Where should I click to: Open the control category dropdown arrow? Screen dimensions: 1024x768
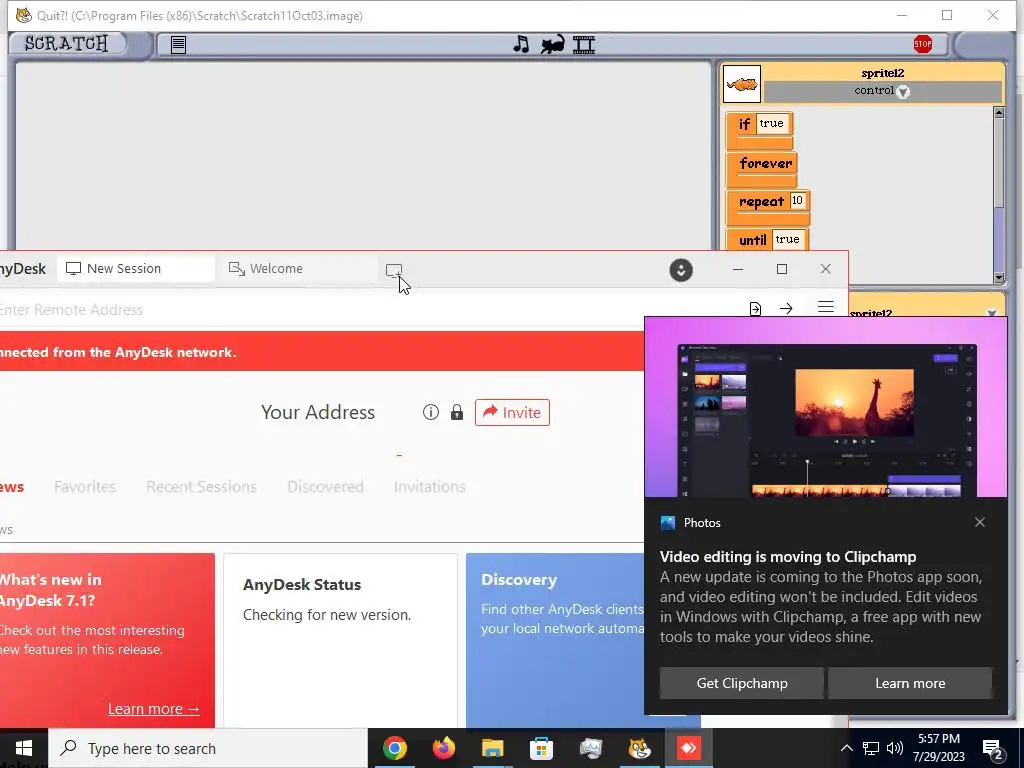pos(903,92)
